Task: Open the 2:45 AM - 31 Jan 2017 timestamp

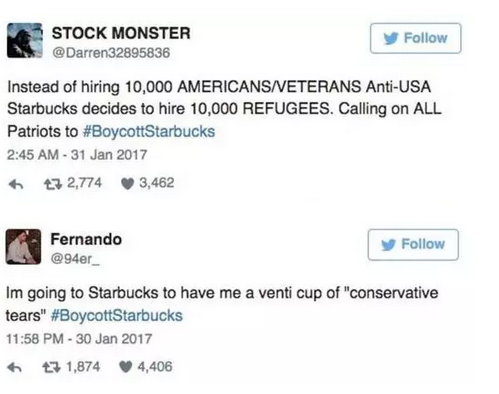Action: 77,155
